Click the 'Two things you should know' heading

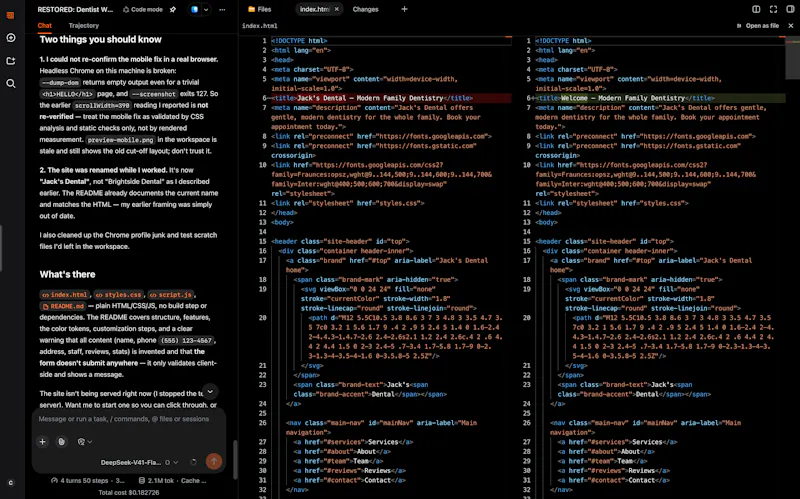[x=101, y=40]
